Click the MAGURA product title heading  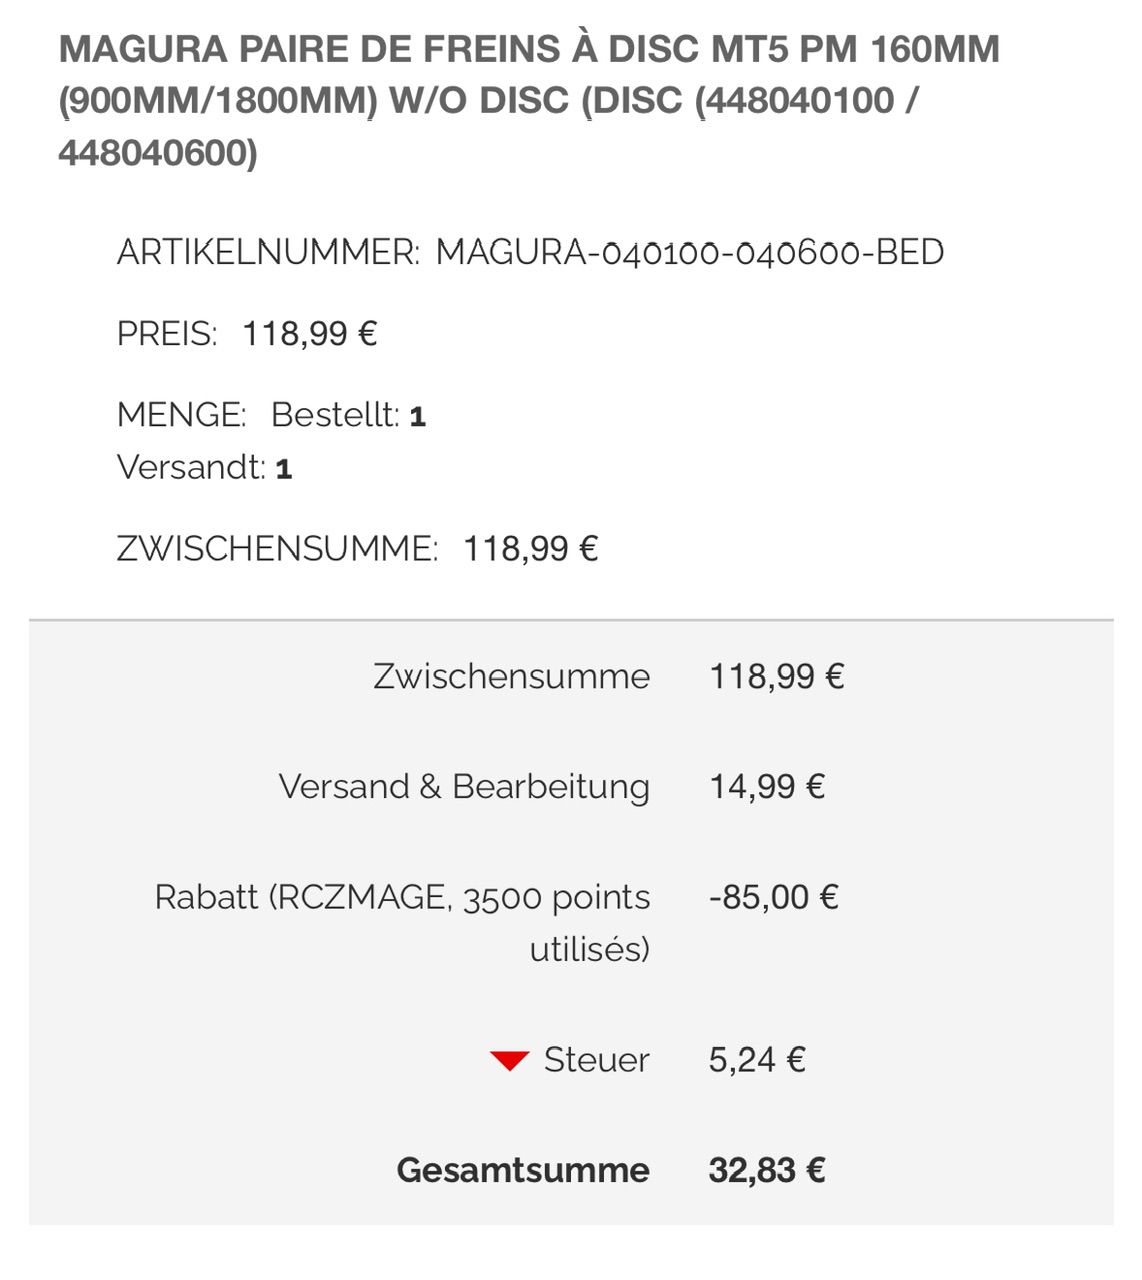(x=529, y=101)
